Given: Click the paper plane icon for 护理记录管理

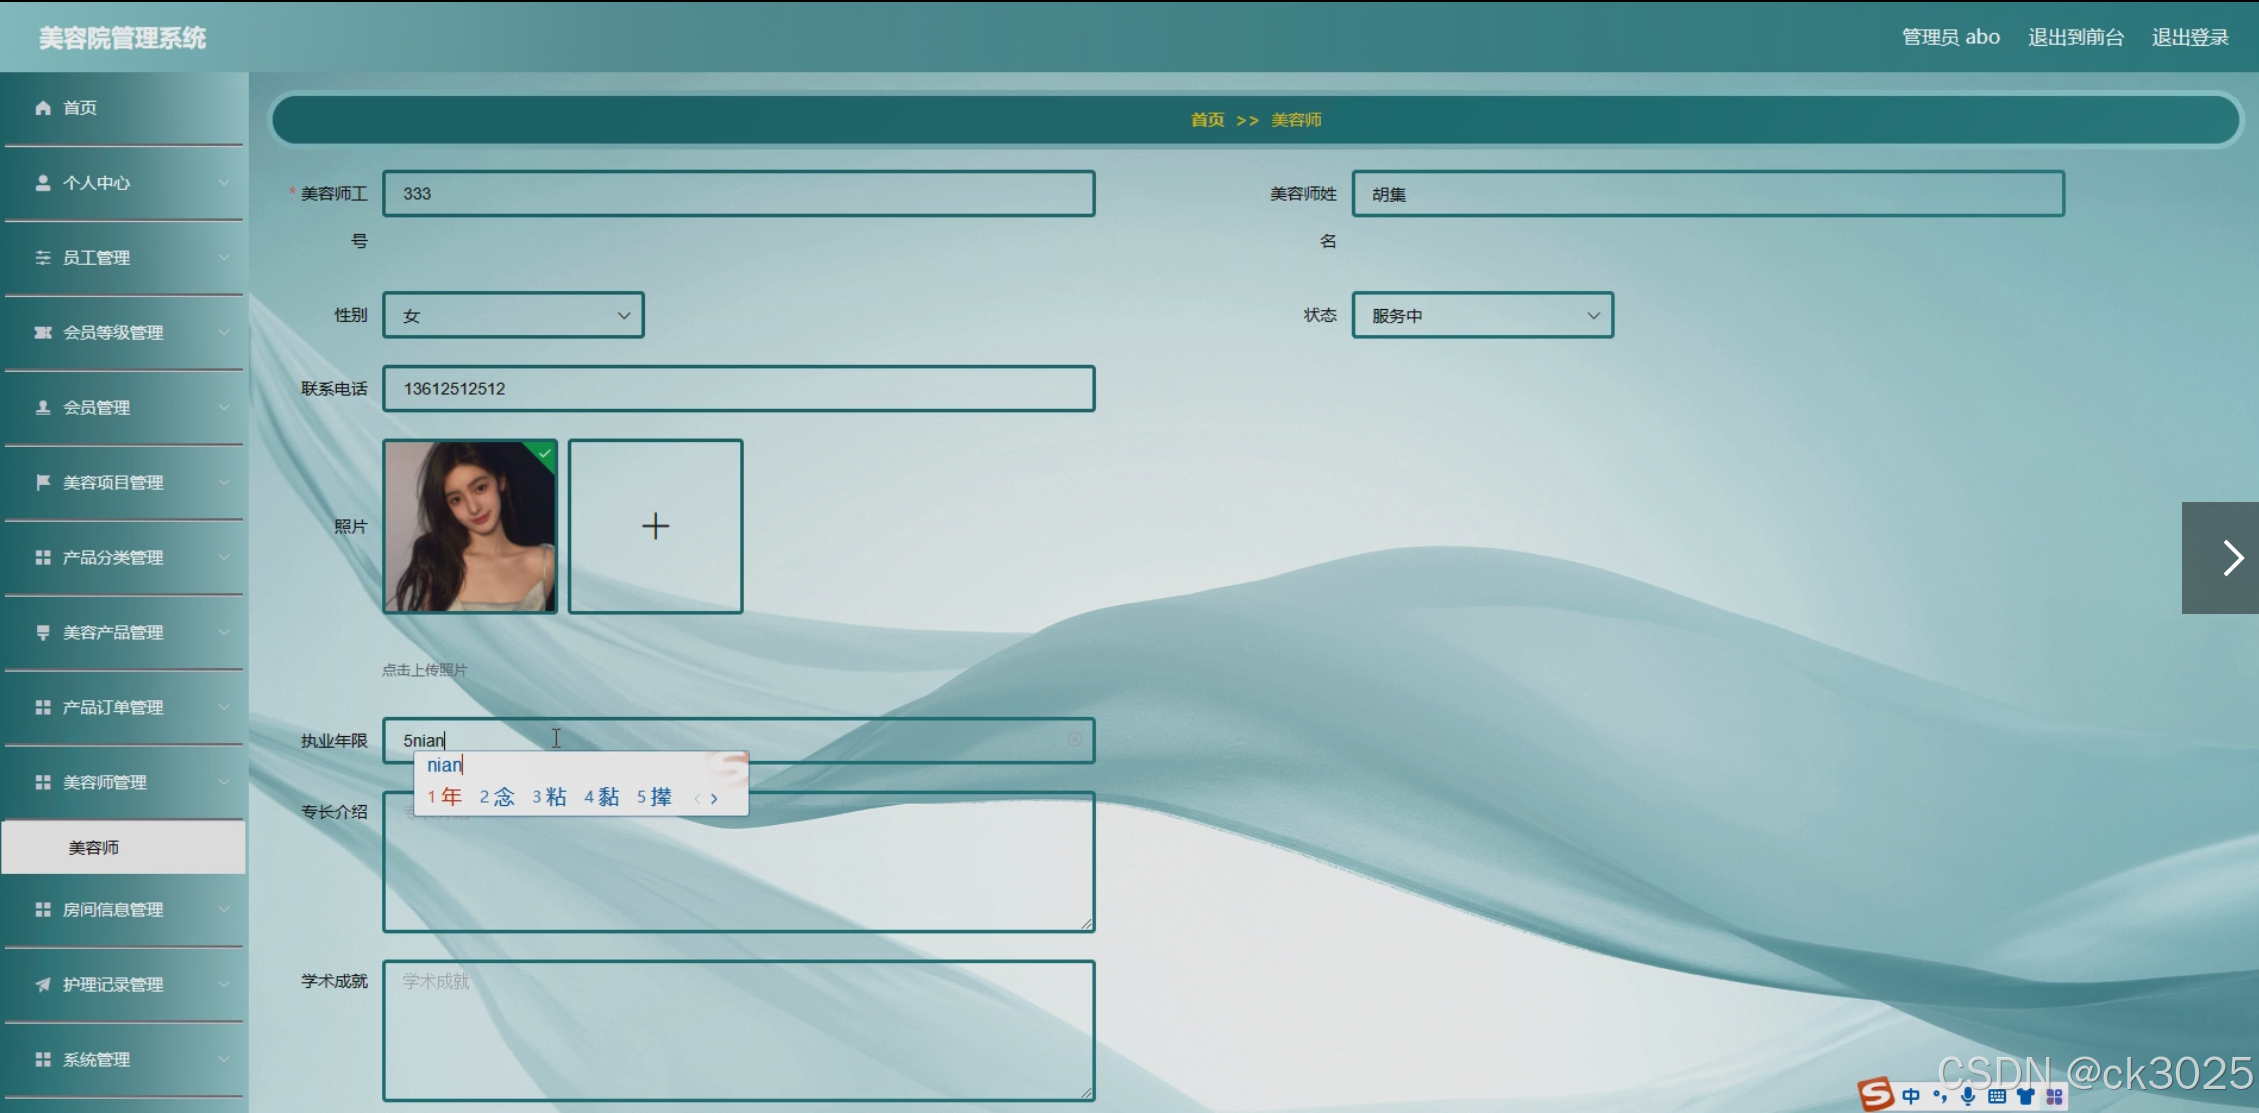Looking at the screenshot, I should pos(43,984).
